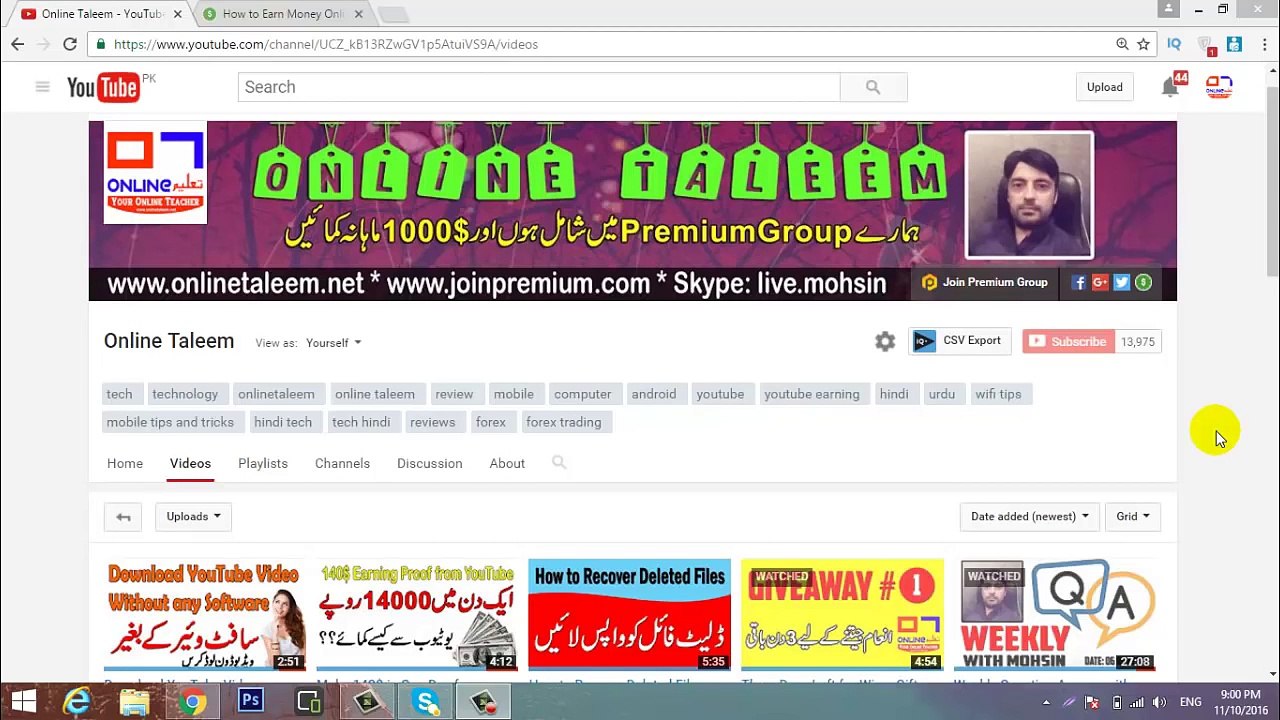Open the Grid view dropdown
The image size is (1280, 720).
coord(1133,517)
